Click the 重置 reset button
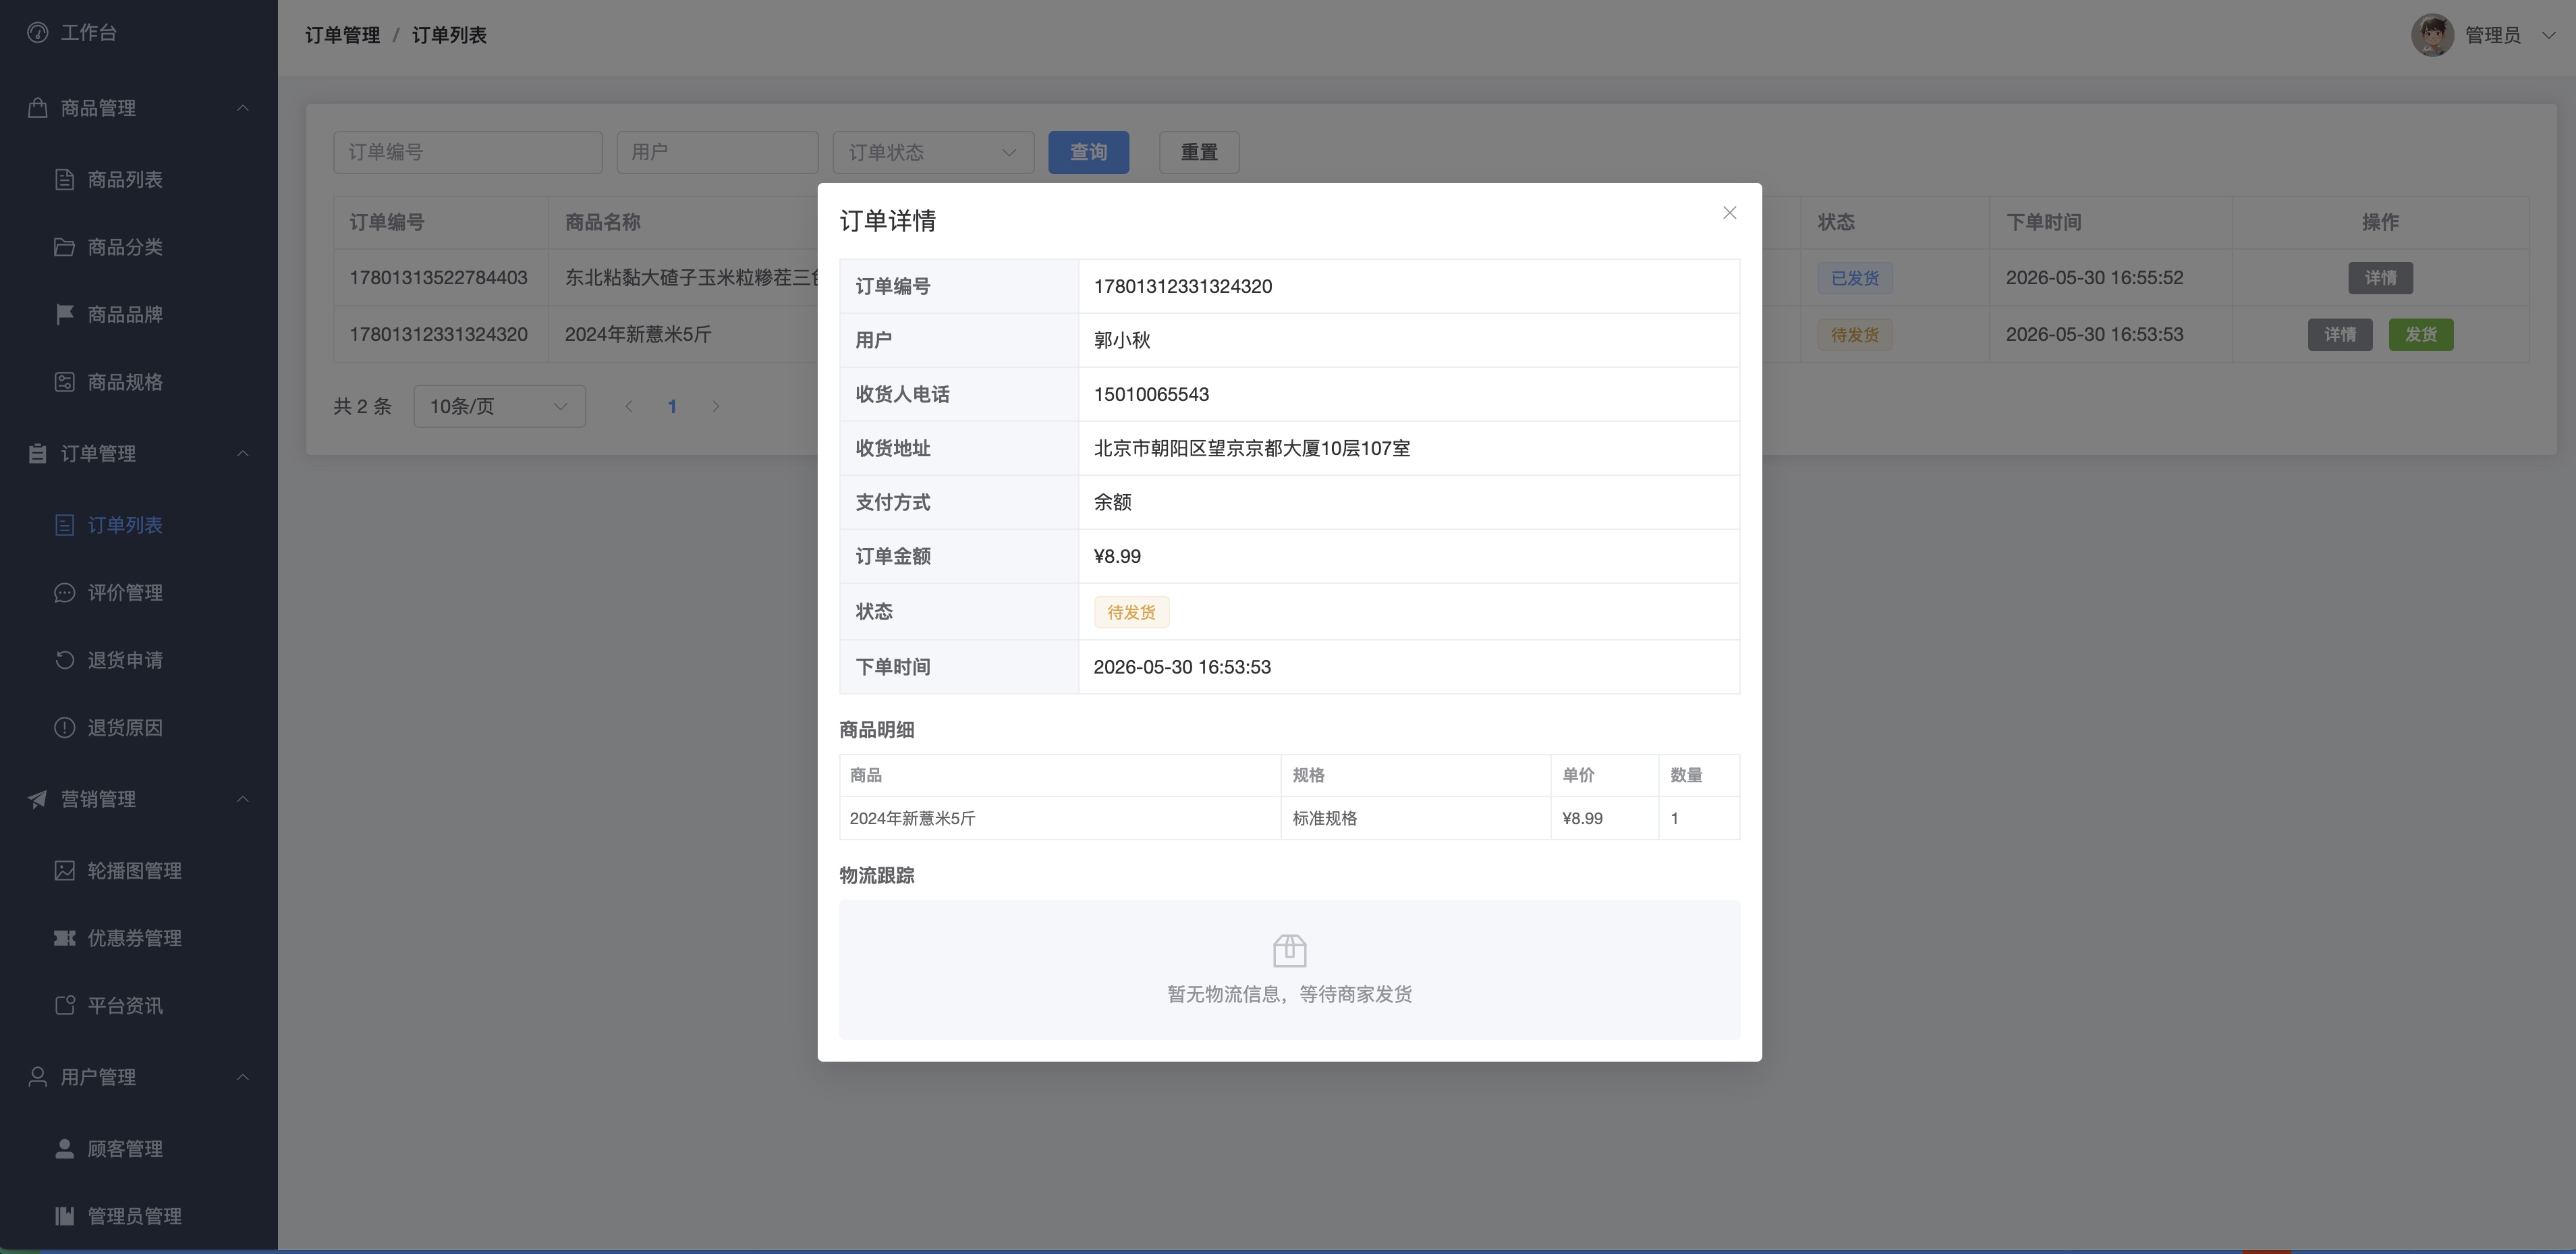The height and width of the screenshot is (1254, 2576). [x=1199, y=153]
